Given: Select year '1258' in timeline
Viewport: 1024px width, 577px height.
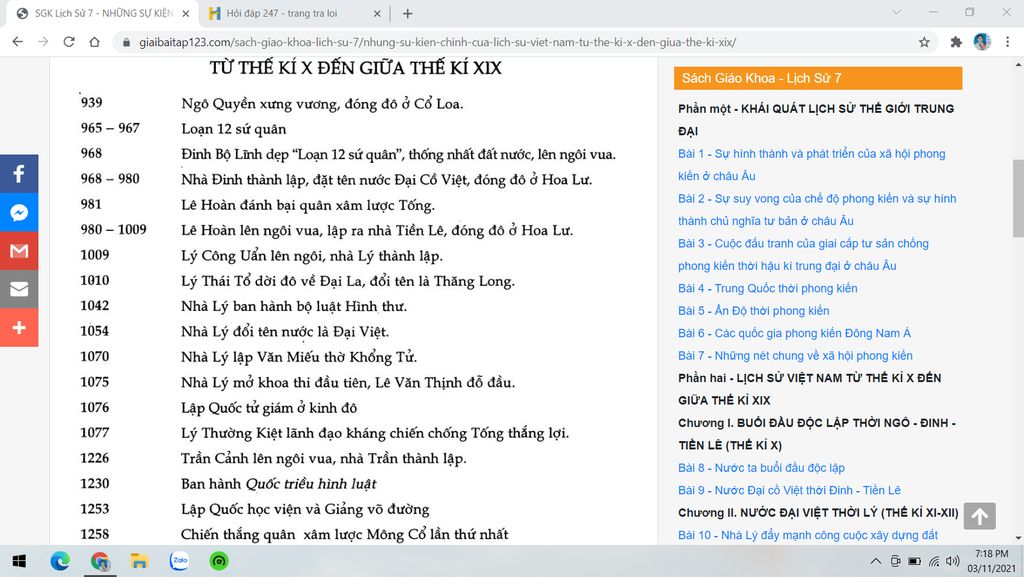Looking at the screenshot, I should coord(95,534).
